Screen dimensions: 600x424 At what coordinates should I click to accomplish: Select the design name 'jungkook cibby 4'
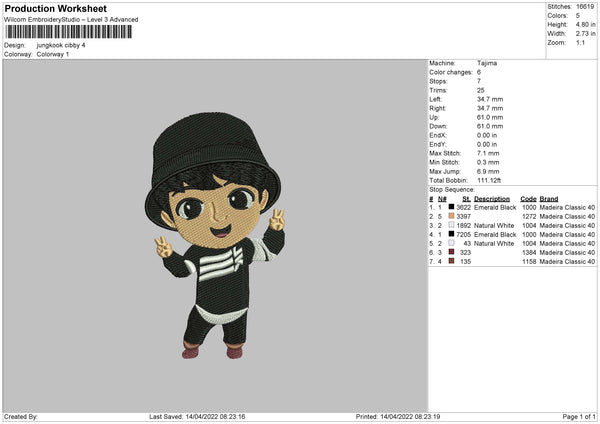[x=61, y=45]
